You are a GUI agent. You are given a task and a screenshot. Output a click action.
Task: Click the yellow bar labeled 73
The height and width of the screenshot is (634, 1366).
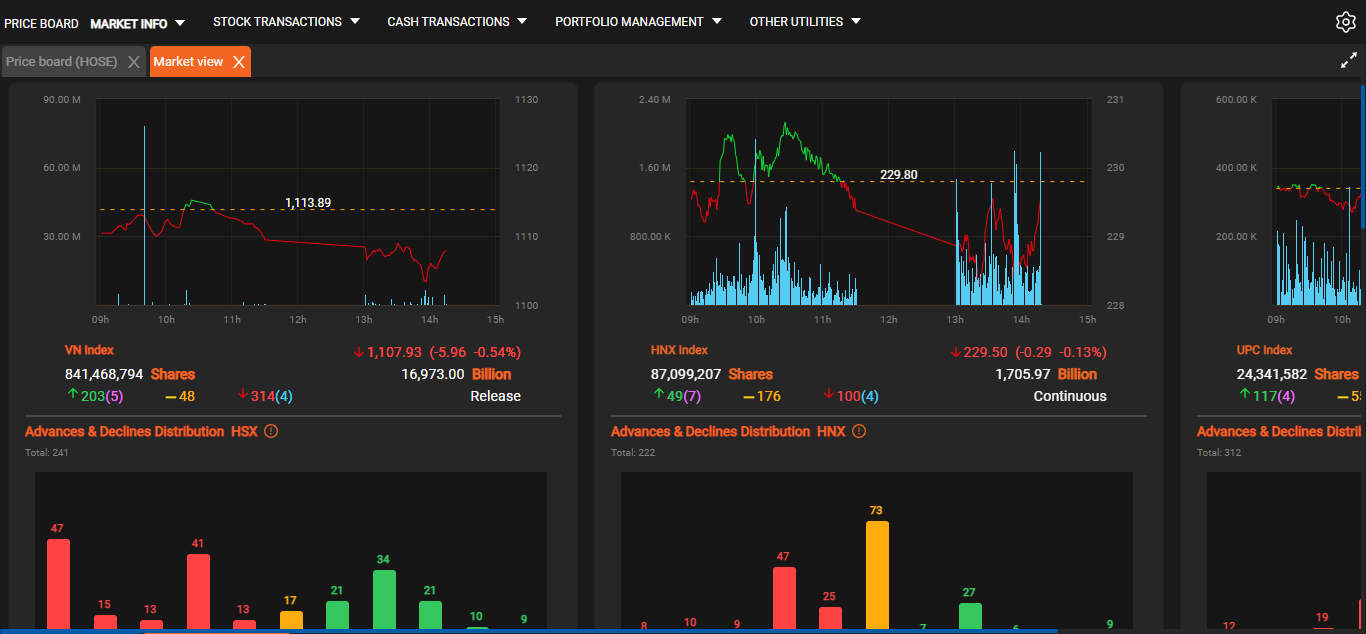click(877, 575)
